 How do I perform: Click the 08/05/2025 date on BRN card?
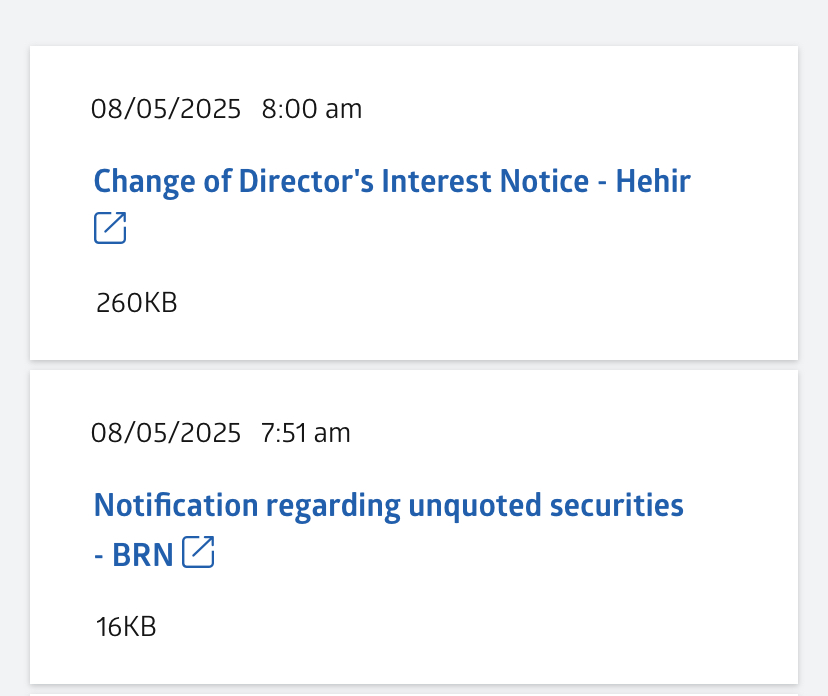[x=166, y=433]
